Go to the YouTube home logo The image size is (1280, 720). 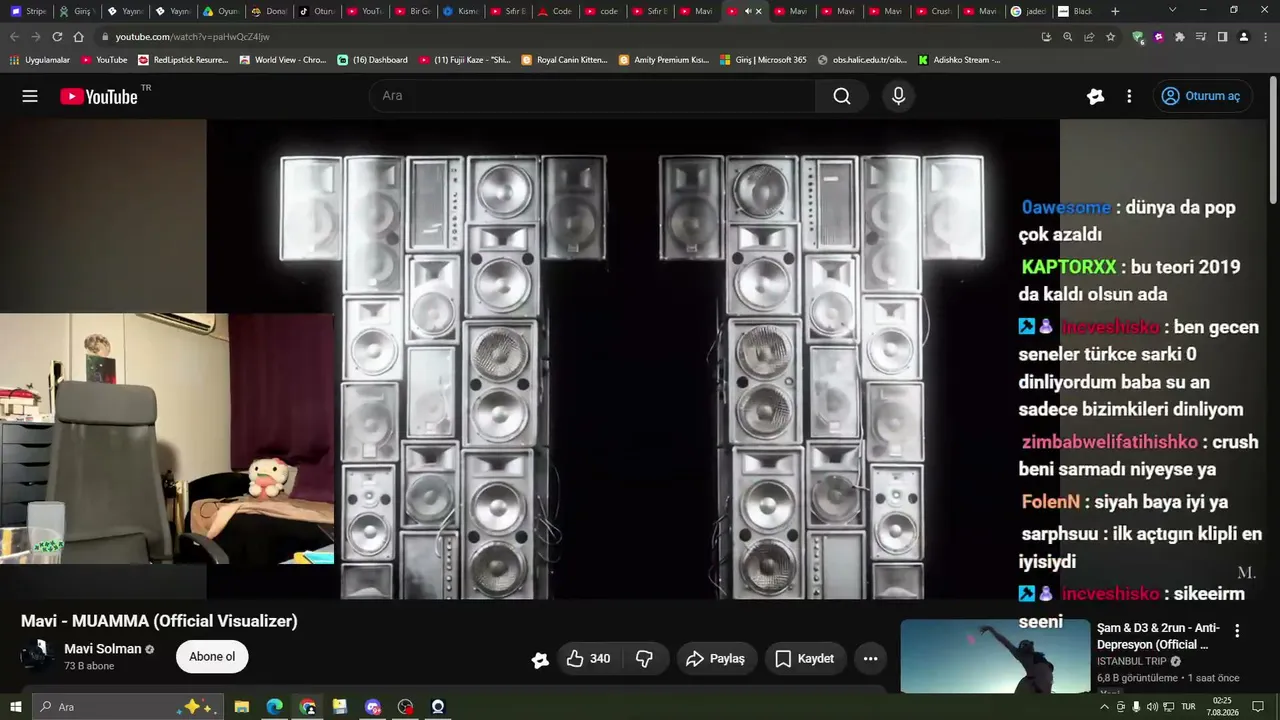click(x=99, y=96)
